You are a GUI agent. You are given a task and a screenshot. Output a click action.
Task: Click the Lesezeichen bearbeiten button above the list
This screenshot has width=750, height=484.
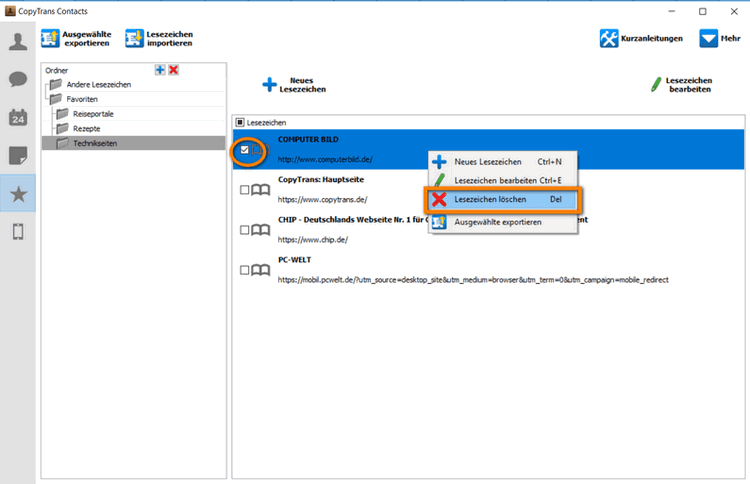click(x=682, y=85)
